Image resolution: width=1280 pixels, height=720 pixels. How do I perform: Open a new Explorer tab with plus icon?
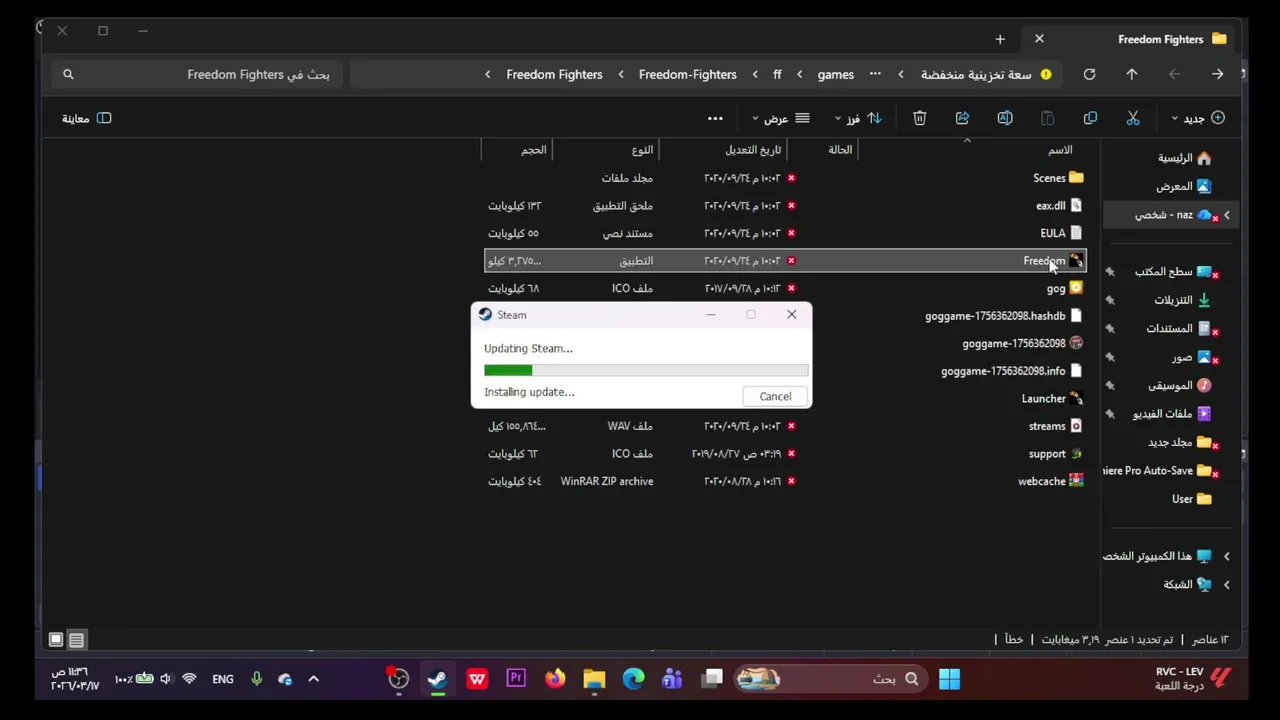click(1000, 39)
